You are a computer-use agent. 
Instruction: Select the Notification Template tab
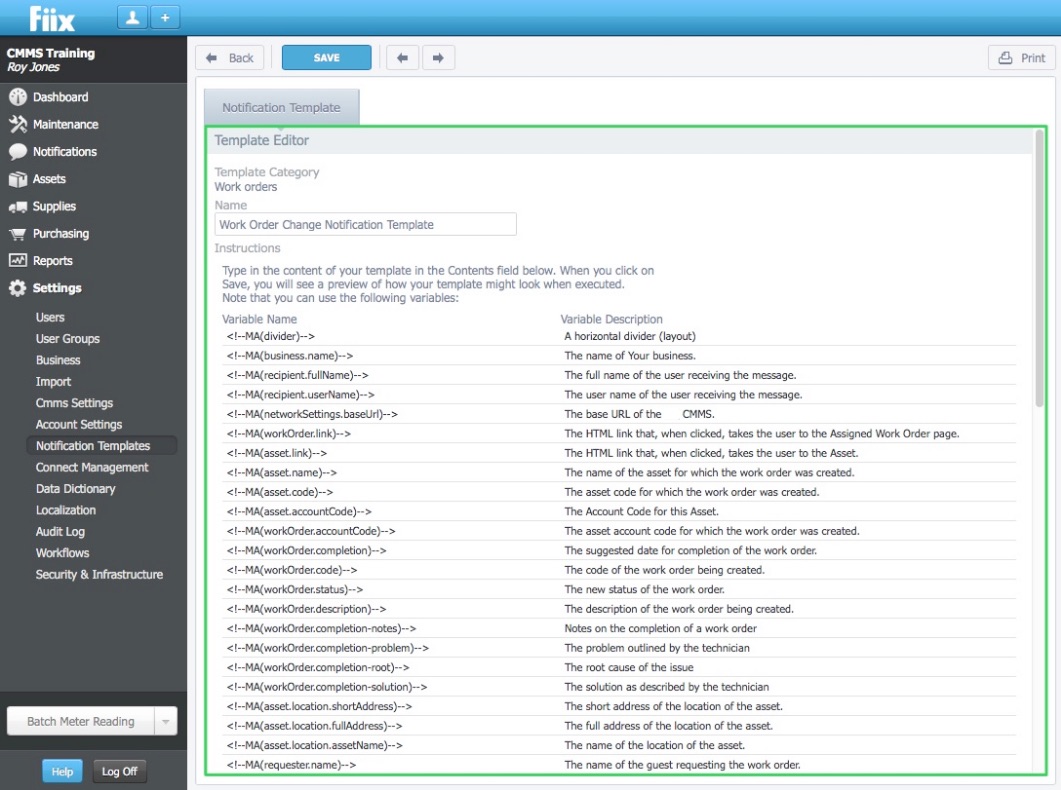coord(281,107)
